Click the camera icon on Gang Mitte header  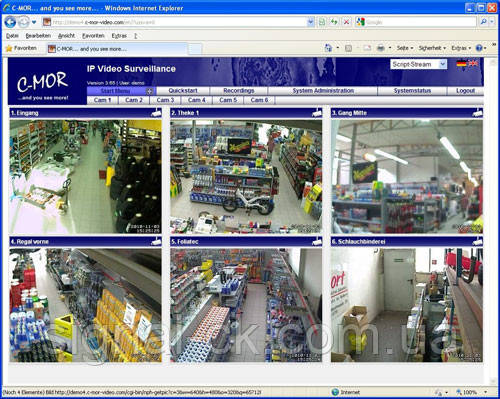click(477, 113)
